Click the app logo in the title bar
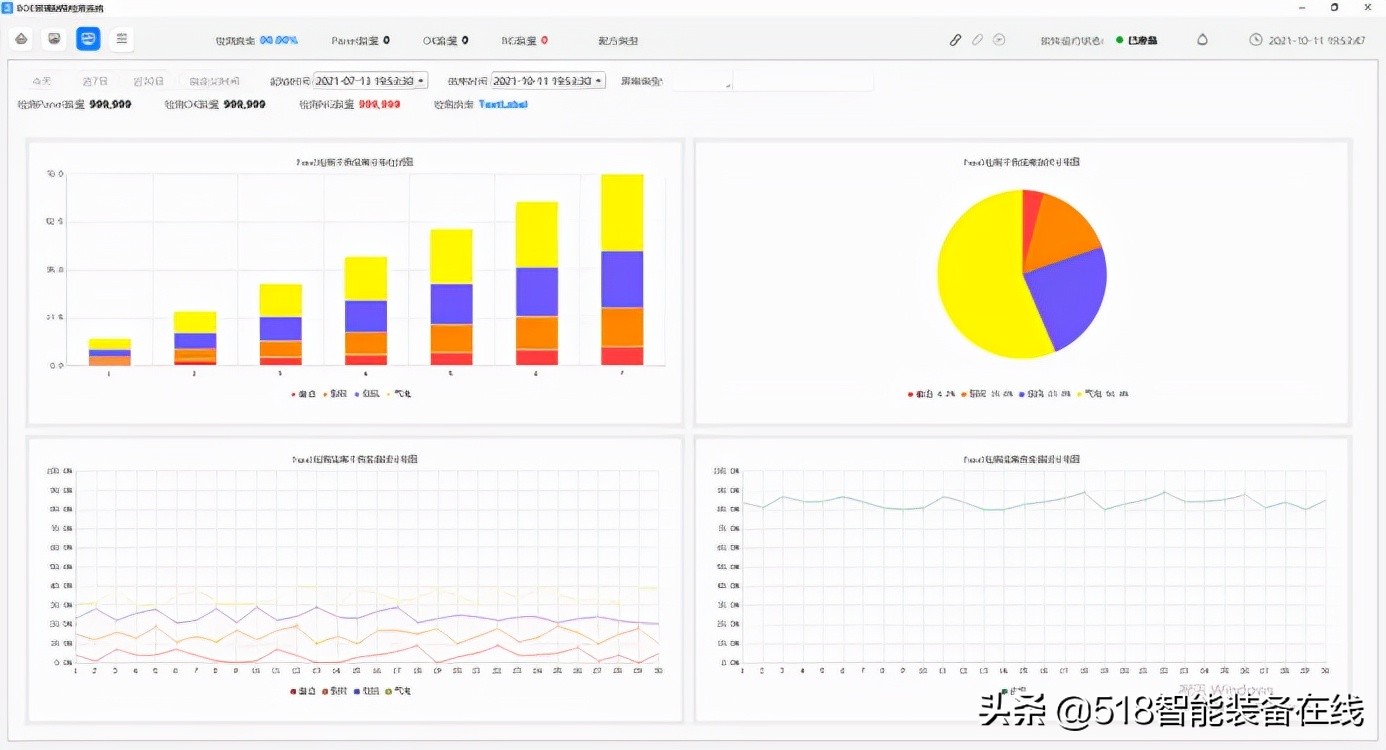The height and width of the screenshot is (750, 1386). point(8,7)
